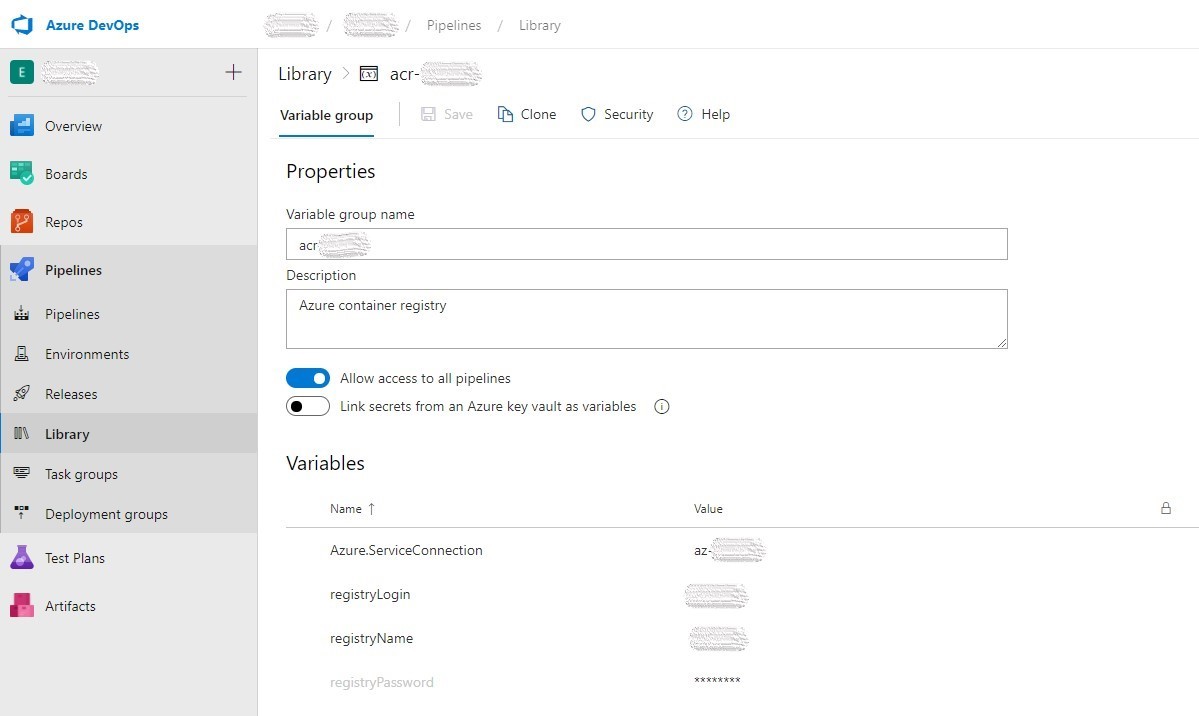
Task: Click the lock icon in Variables header
Action: 1165,508
